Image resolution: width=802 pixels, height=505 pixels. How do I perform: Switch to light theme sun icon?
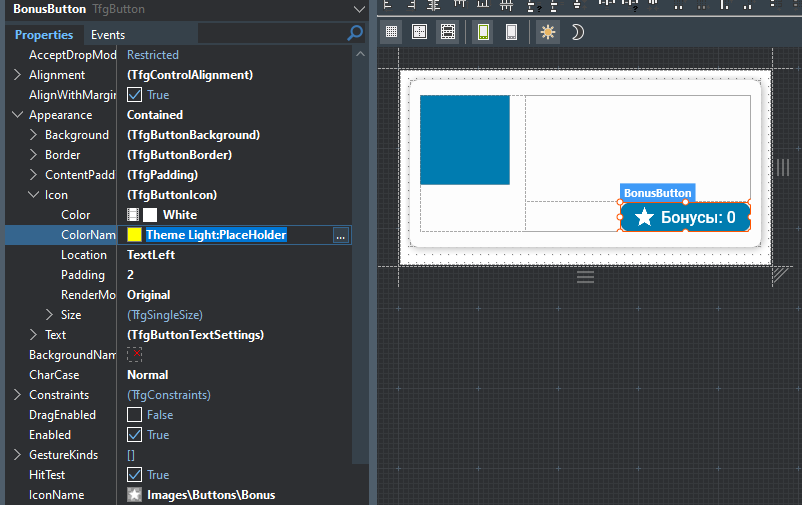tap(547, 32)
